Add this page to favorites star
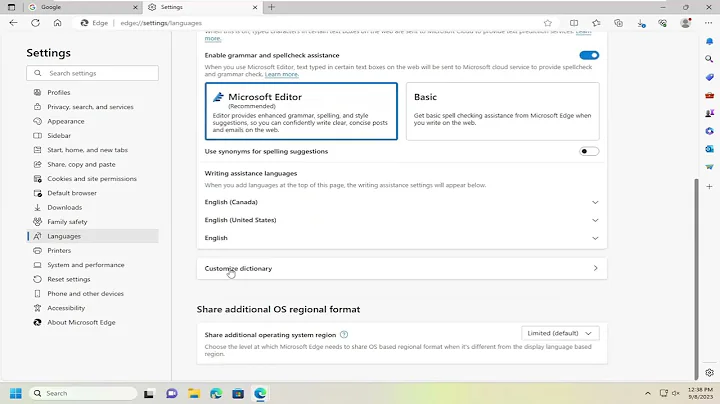Viewport: 720px width, 404px height. coord(547,23)
